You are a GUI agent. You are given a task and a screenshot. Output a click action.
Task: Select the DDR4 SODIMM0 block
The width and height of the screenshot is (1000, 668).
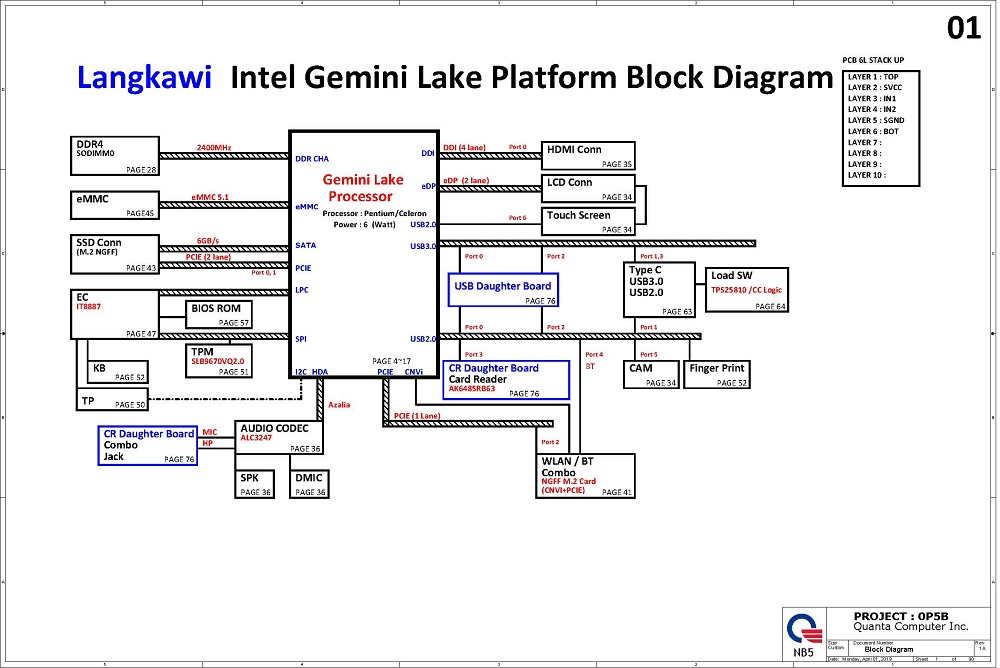tap(115, 156)
